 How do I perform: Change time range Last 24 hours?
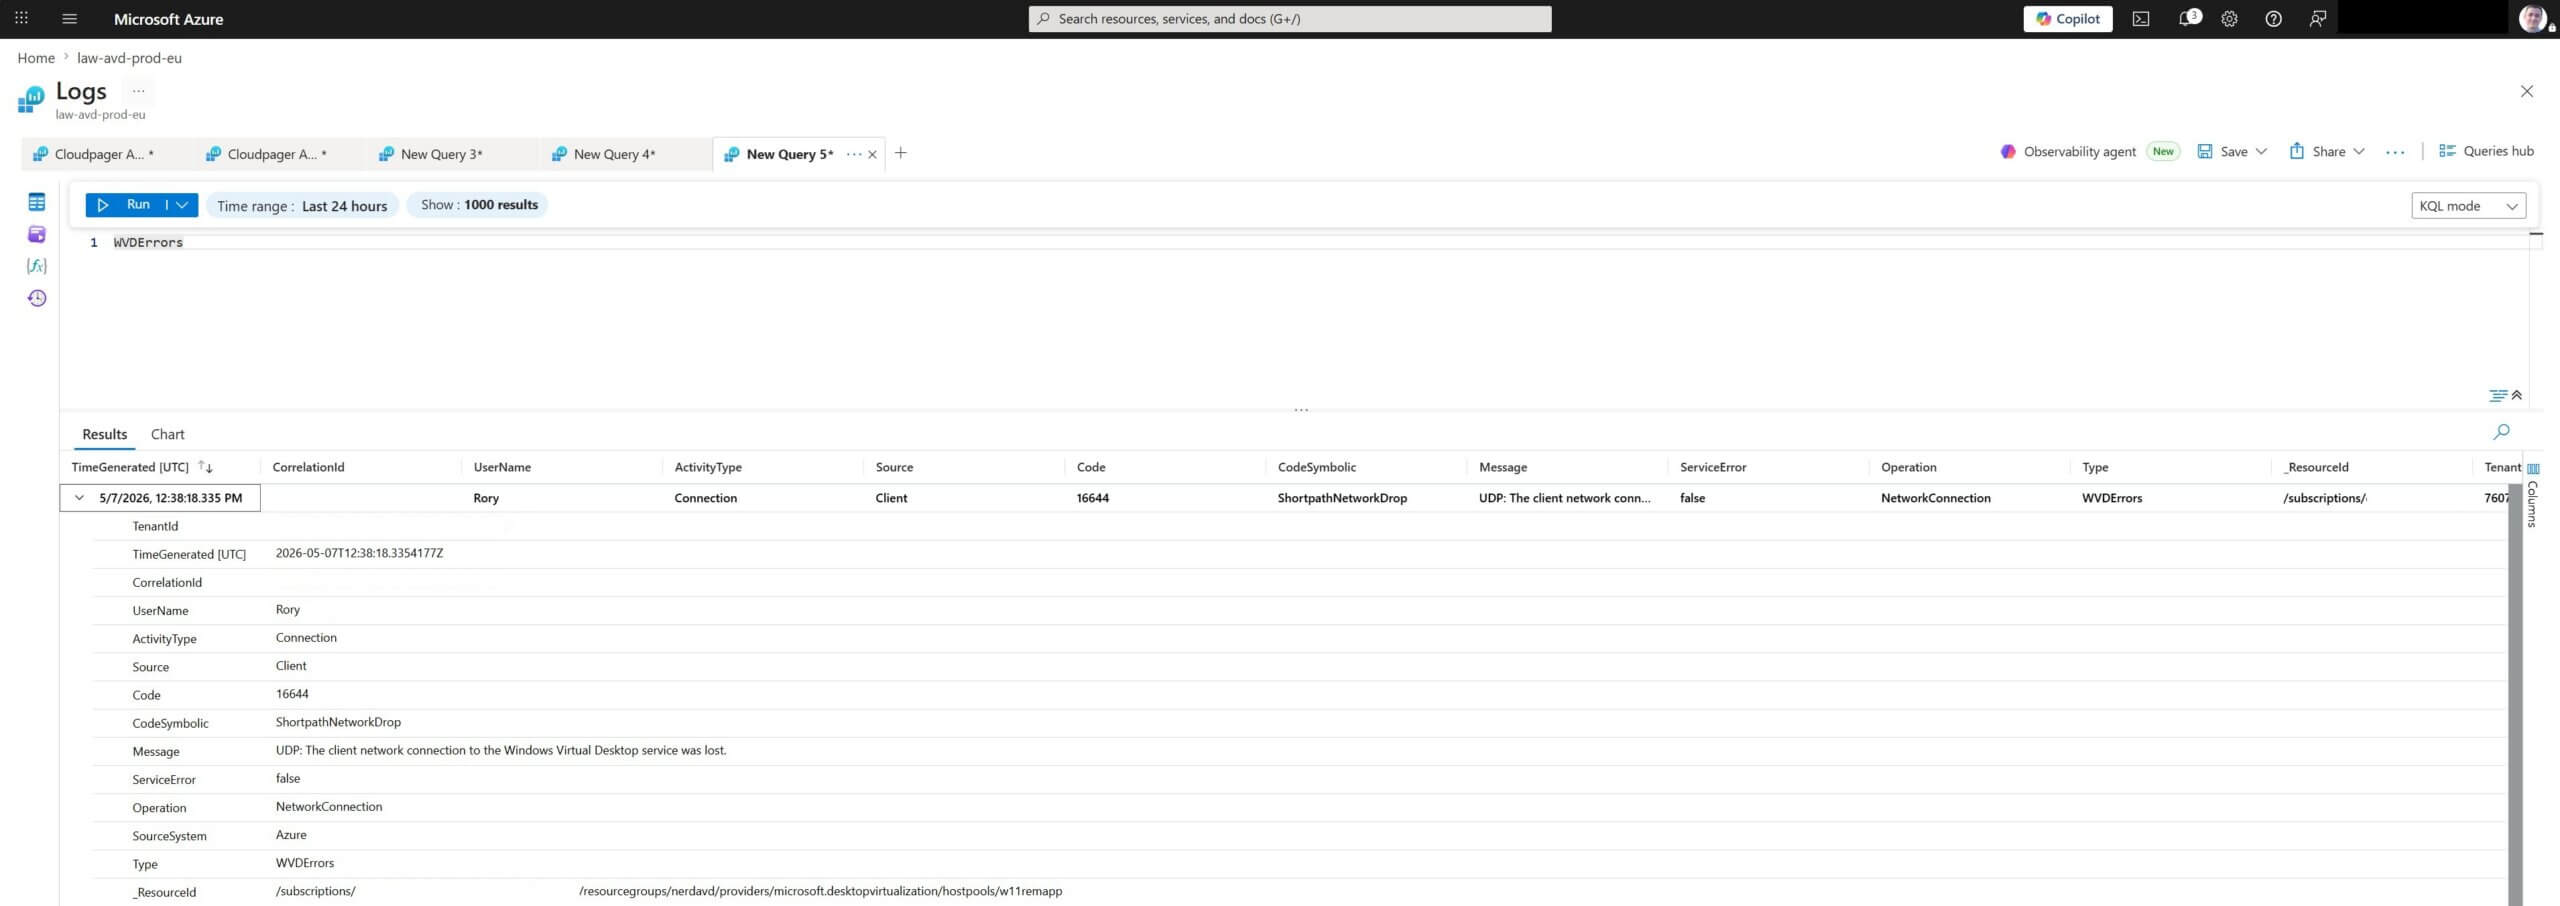pos(302,205)
